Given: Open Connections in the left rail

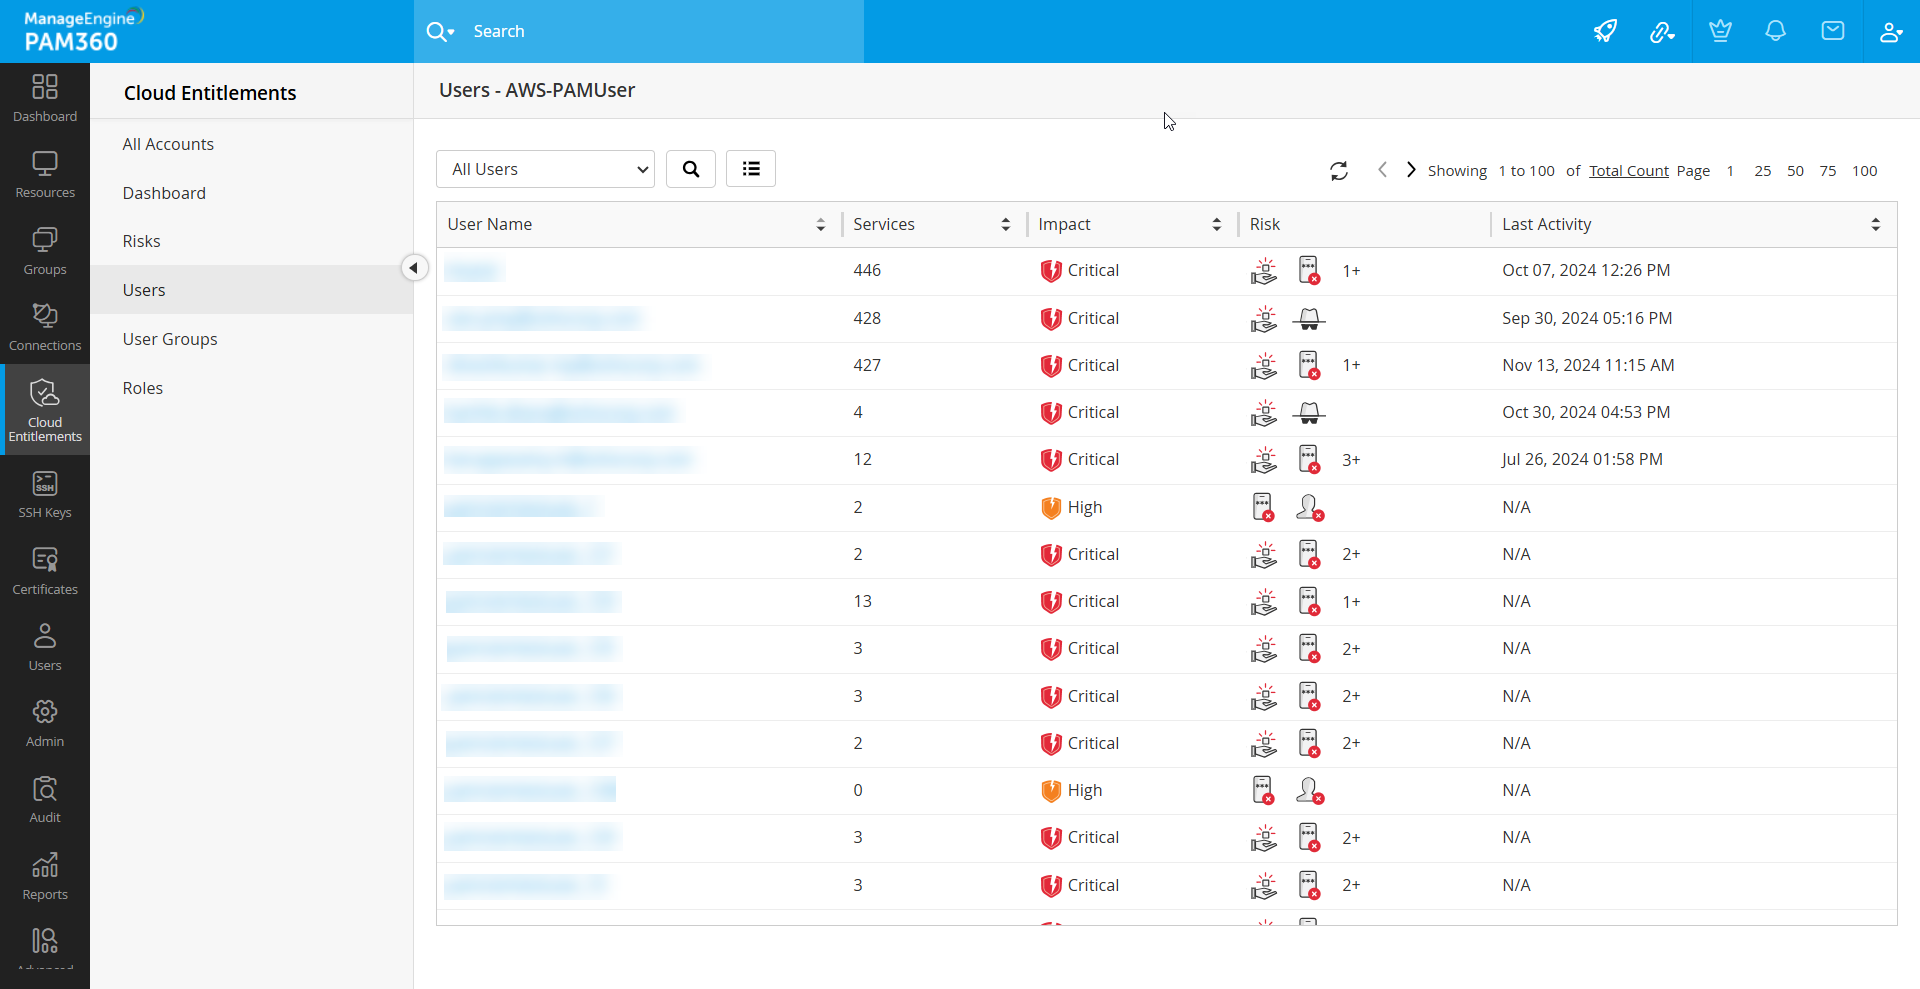Looking at the screenshot, I should pyautogui.click(x=45, y=327).
